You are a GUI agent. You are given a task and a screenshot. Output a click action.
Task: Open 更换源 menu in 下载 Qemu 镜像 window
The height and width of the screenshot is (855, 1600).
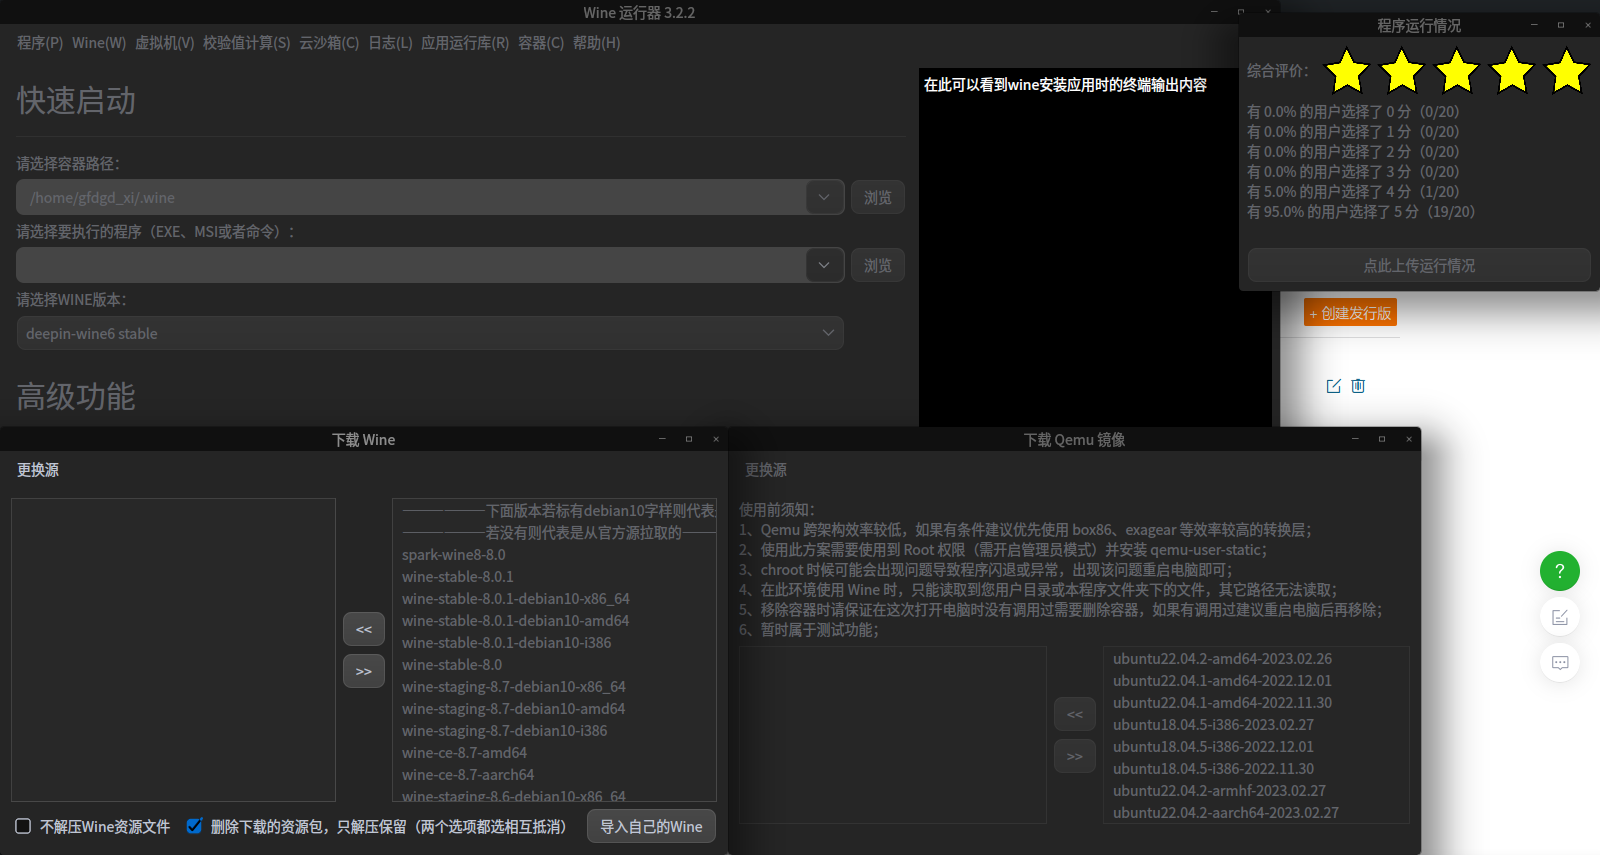tap(766, 470)
